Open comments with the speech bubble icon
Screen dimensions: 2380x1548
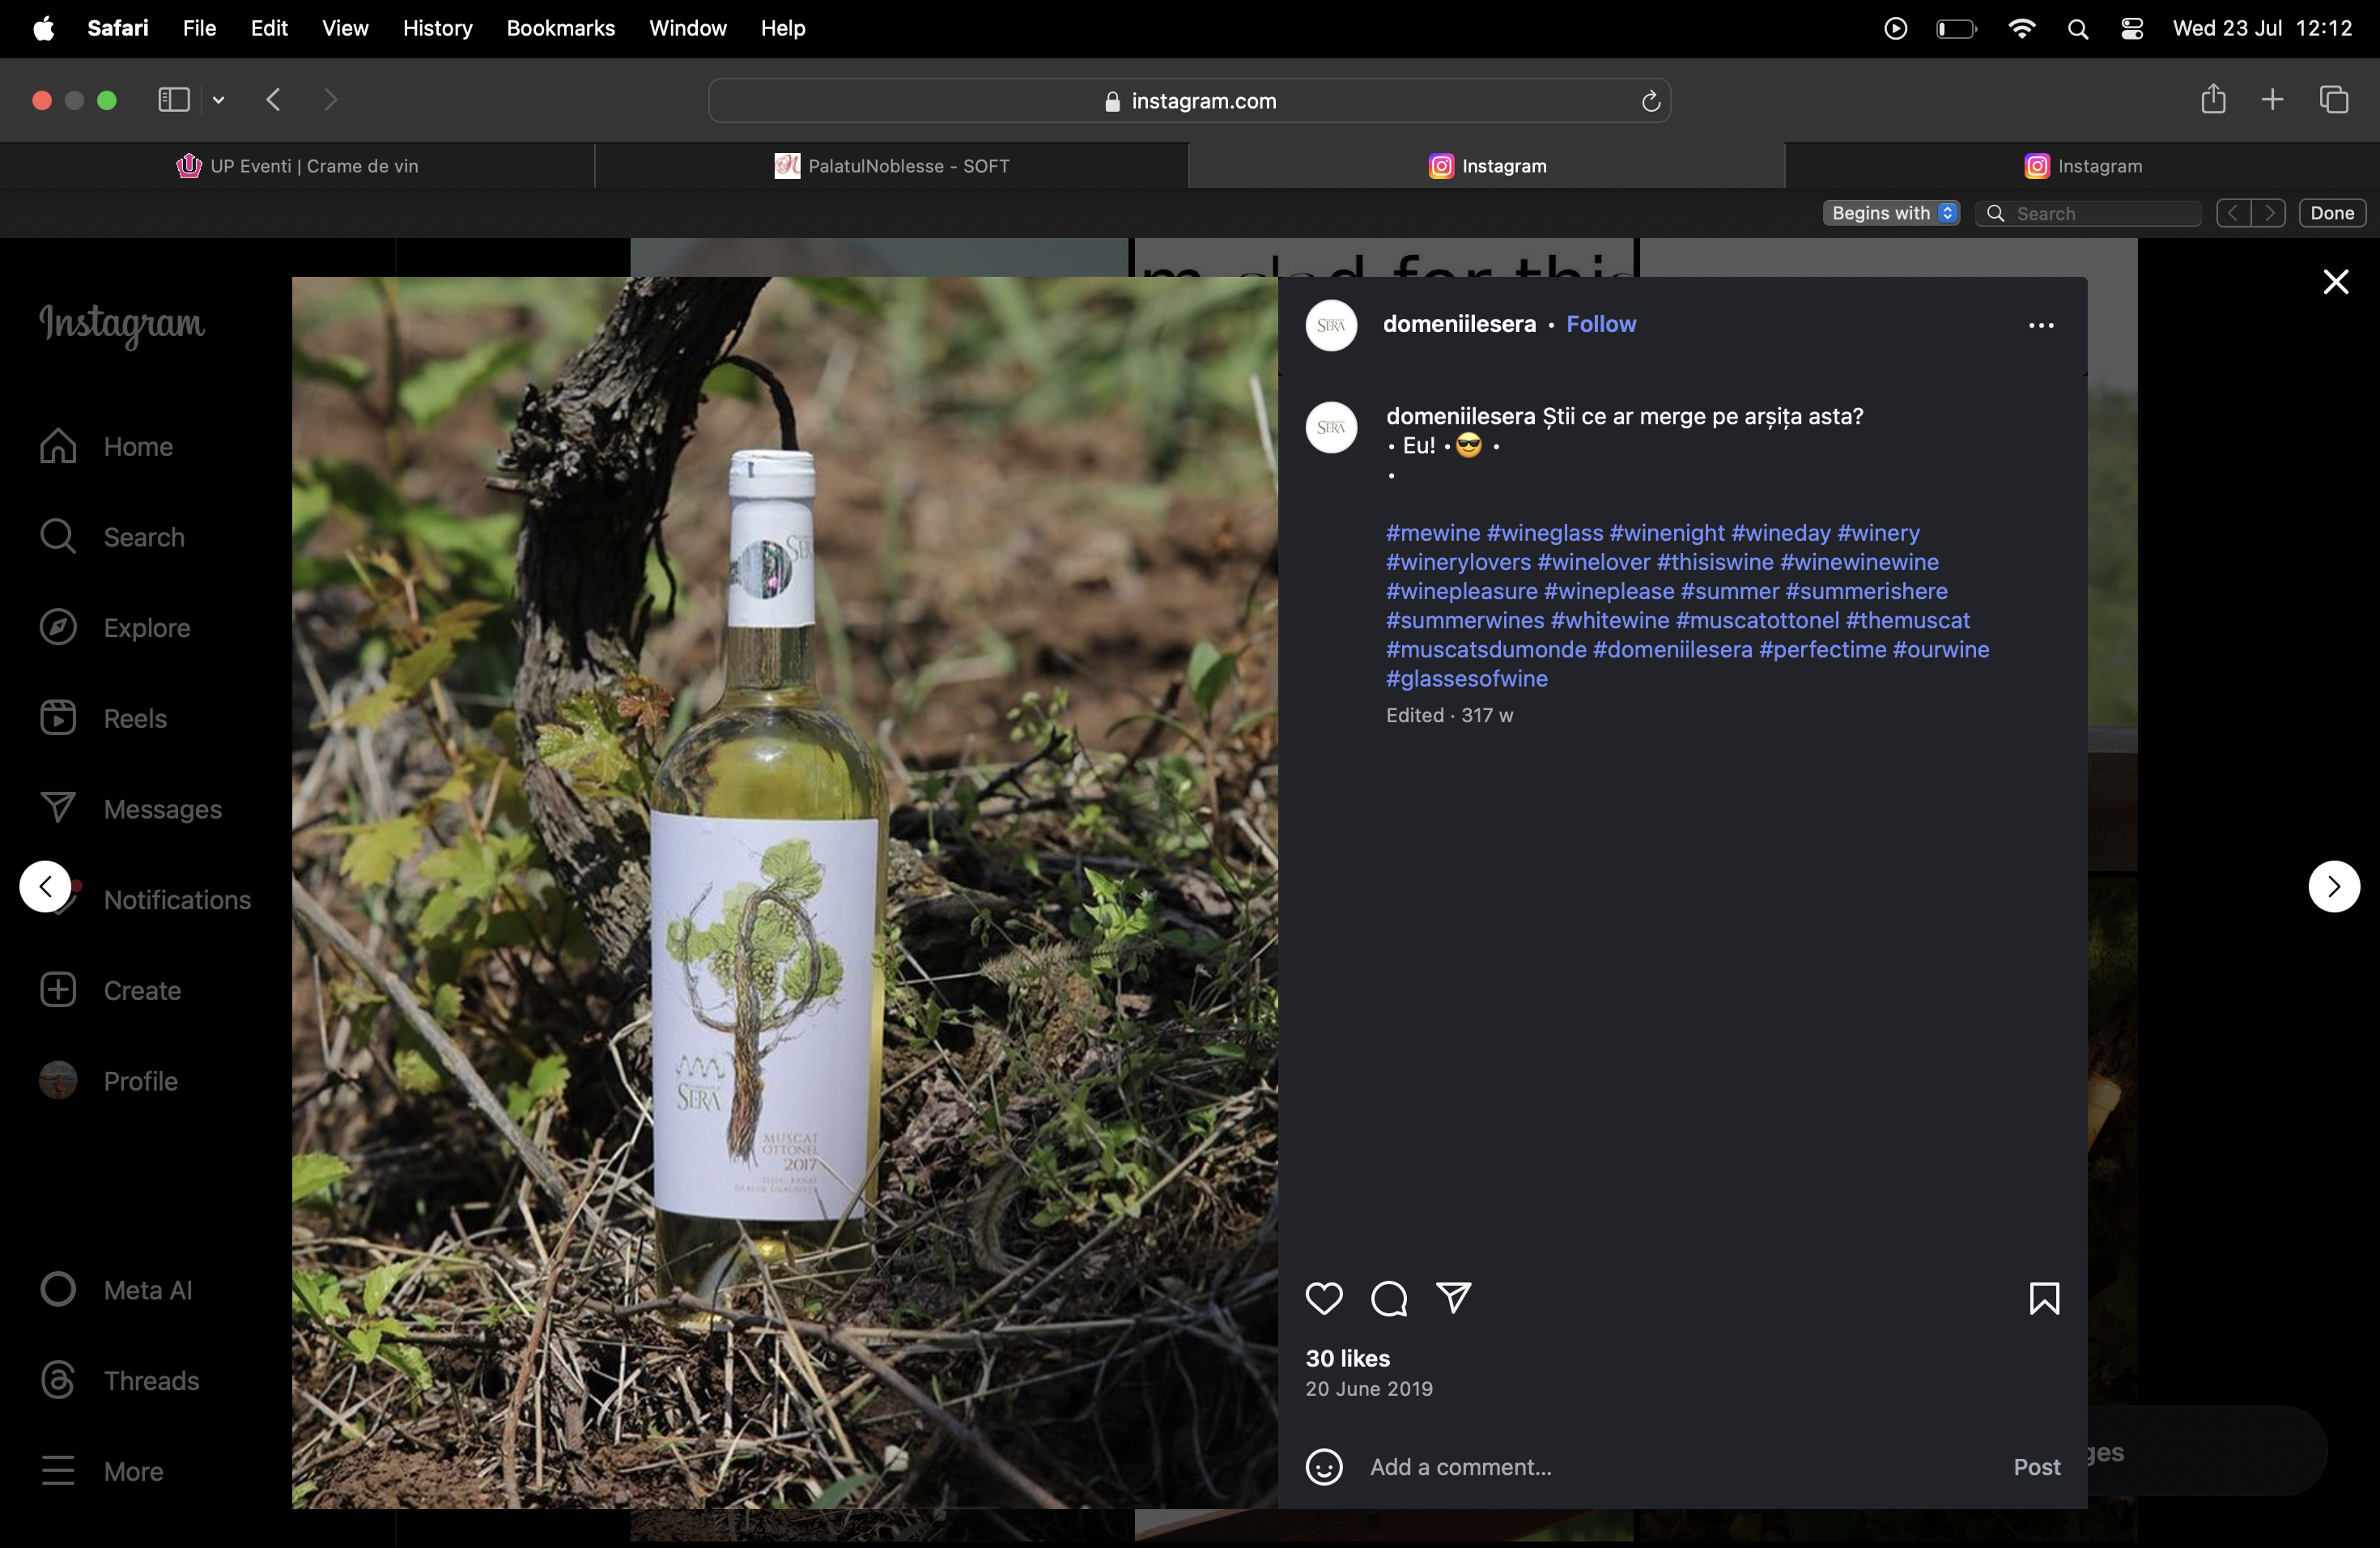point(1388,1298)
